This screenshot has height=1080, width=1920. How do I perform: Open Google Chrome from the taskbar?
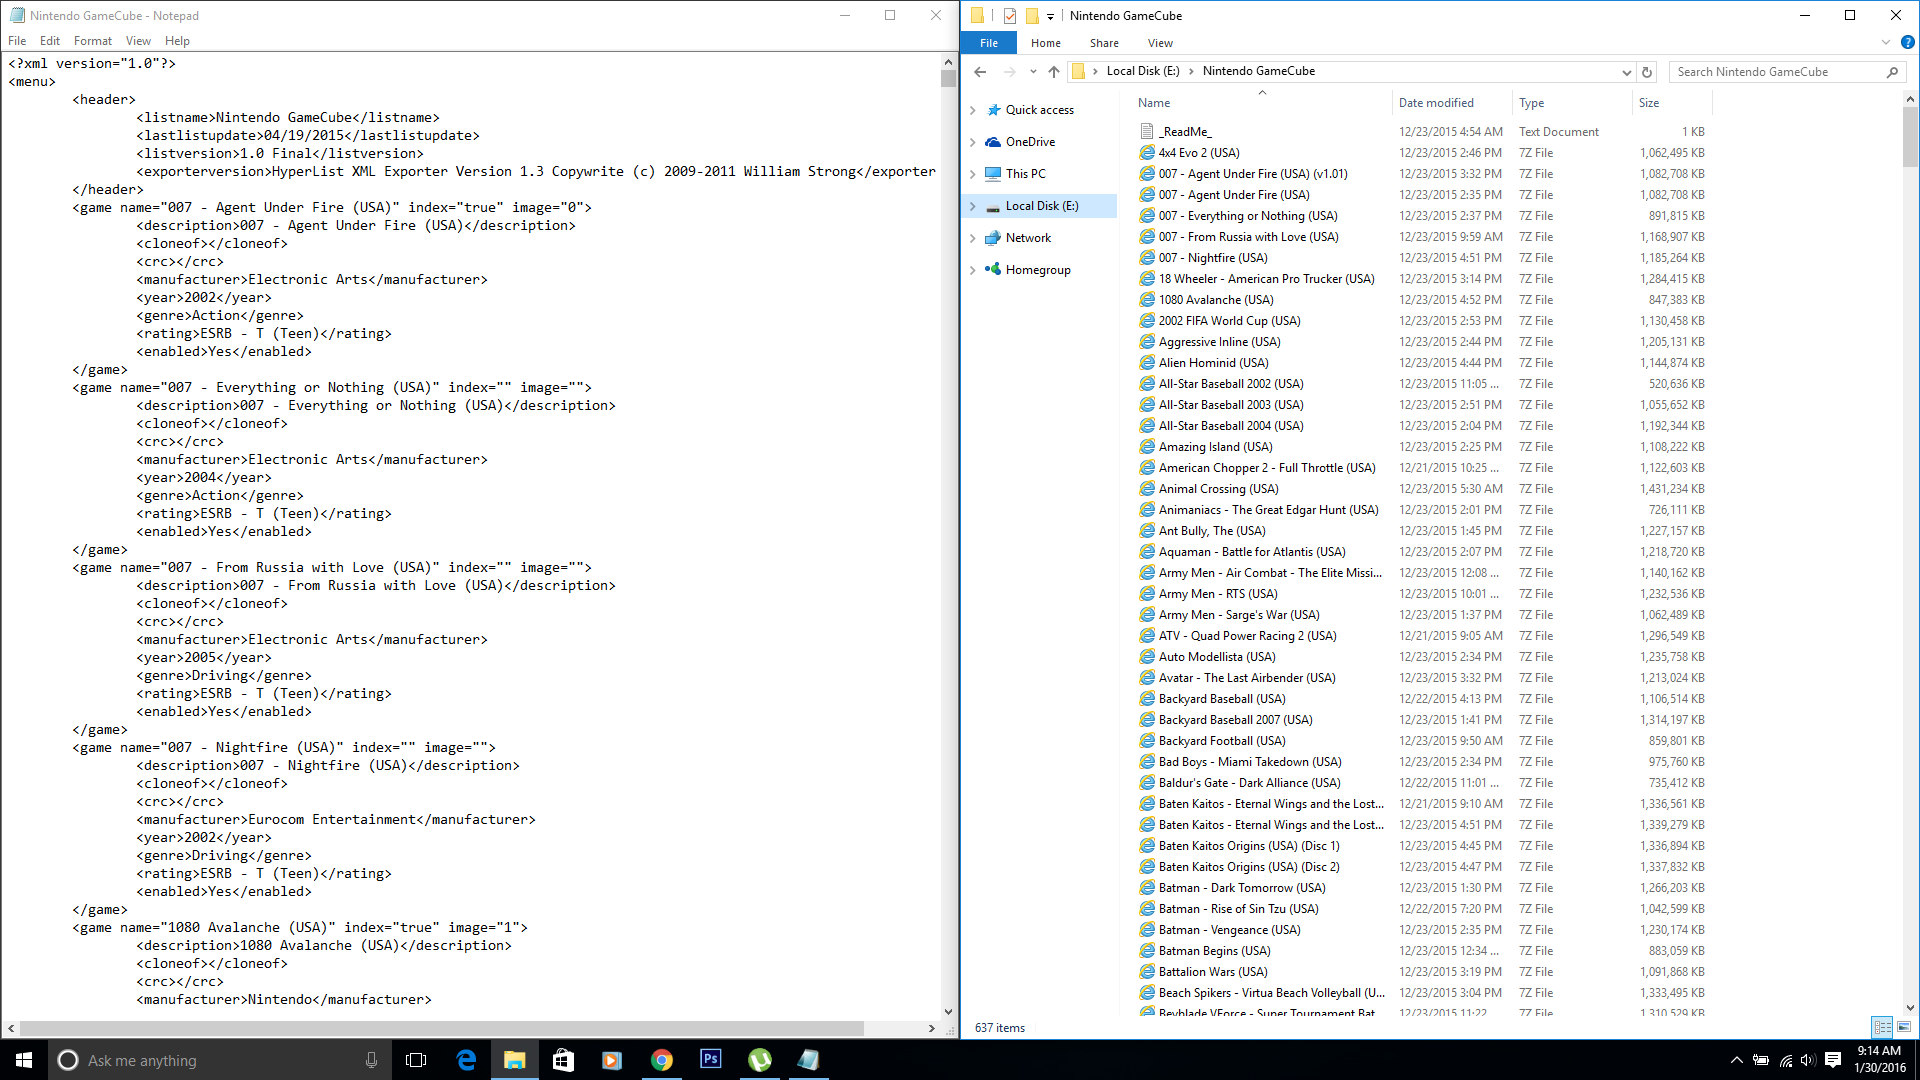click(661, 1060)
